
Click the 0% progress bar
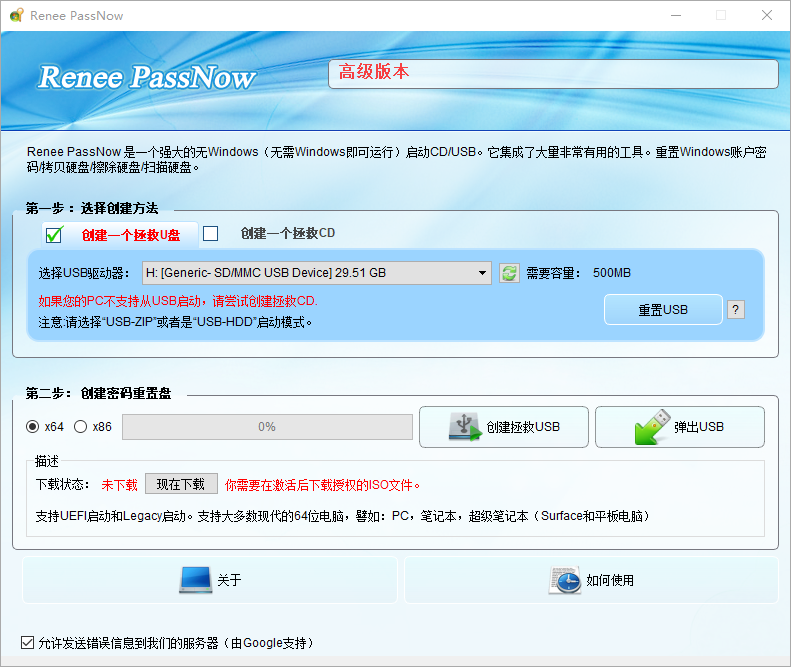267,427
